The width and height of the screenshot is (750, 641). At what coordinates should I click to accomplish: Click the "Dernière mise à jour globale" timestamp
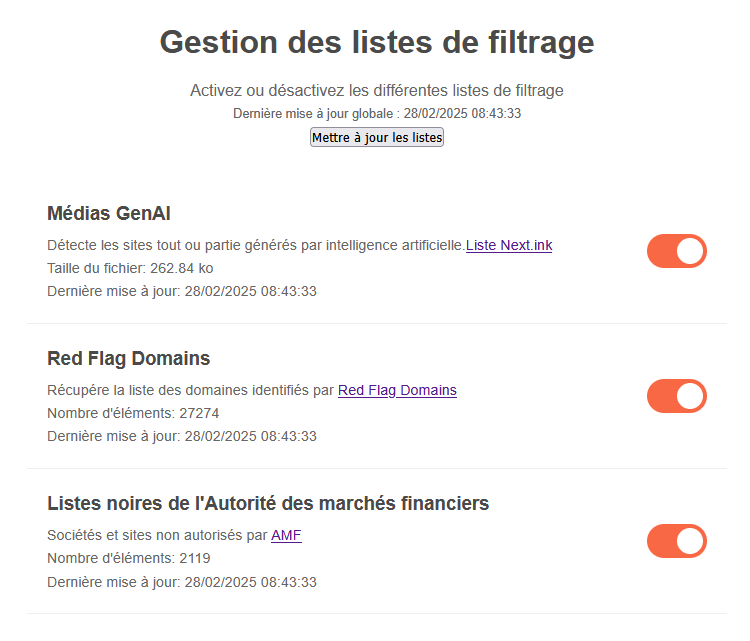coord(376,113)
